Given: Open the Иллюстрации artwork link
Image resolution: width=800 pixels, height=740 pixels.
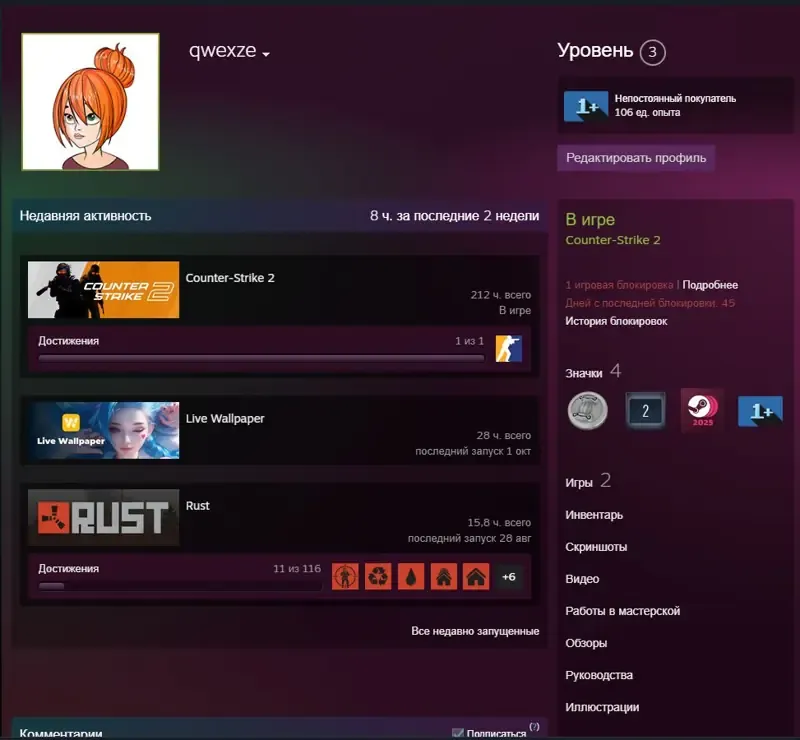Looking at the screenshot, I should [602, 707].
